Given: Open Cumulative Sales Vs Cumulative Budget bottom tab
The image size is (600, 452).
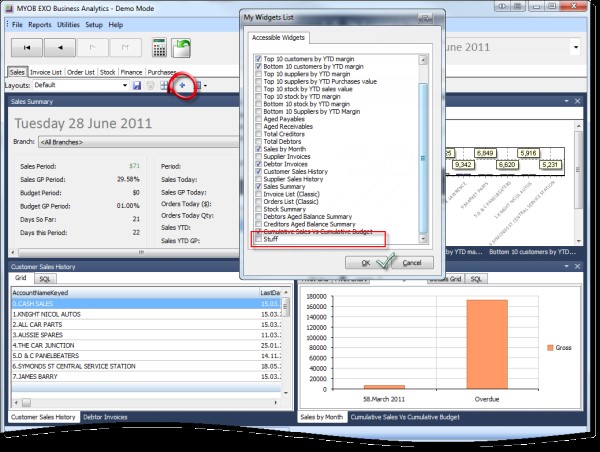Looking at the screenshot, I should coord(405,417).
